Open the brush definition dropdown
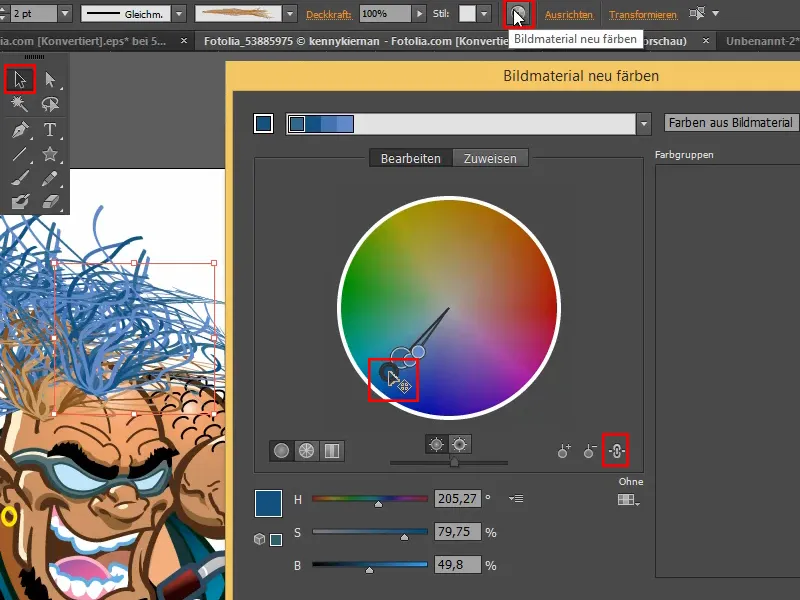 (x=290, y=14)
